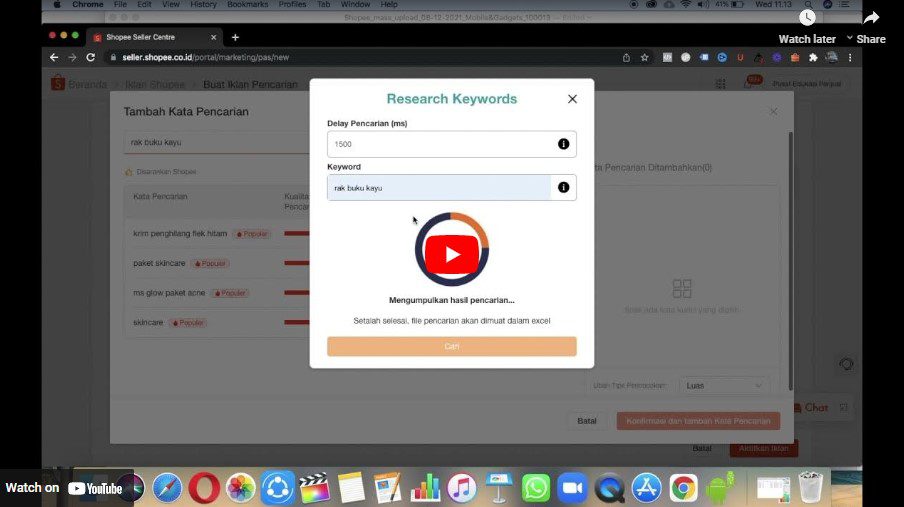Click Chrome's forward arrow
Viewport: 904px width, 507px height.
tap(72, 58)
